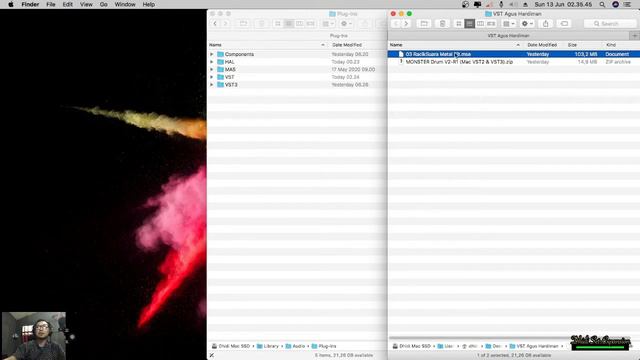Open the Apple menu
The width and height of the screenshot is (640, 360).
11,4
